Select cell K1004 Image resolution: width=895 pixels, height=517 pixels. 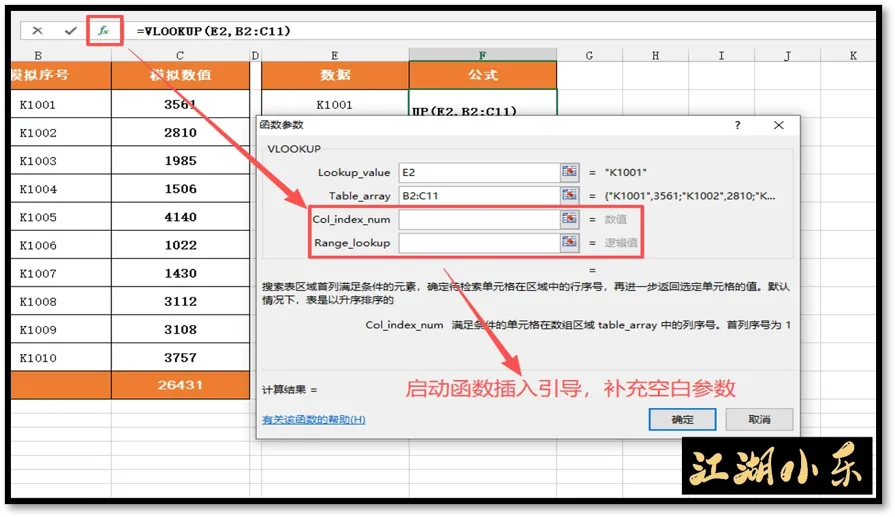point(61,189)
